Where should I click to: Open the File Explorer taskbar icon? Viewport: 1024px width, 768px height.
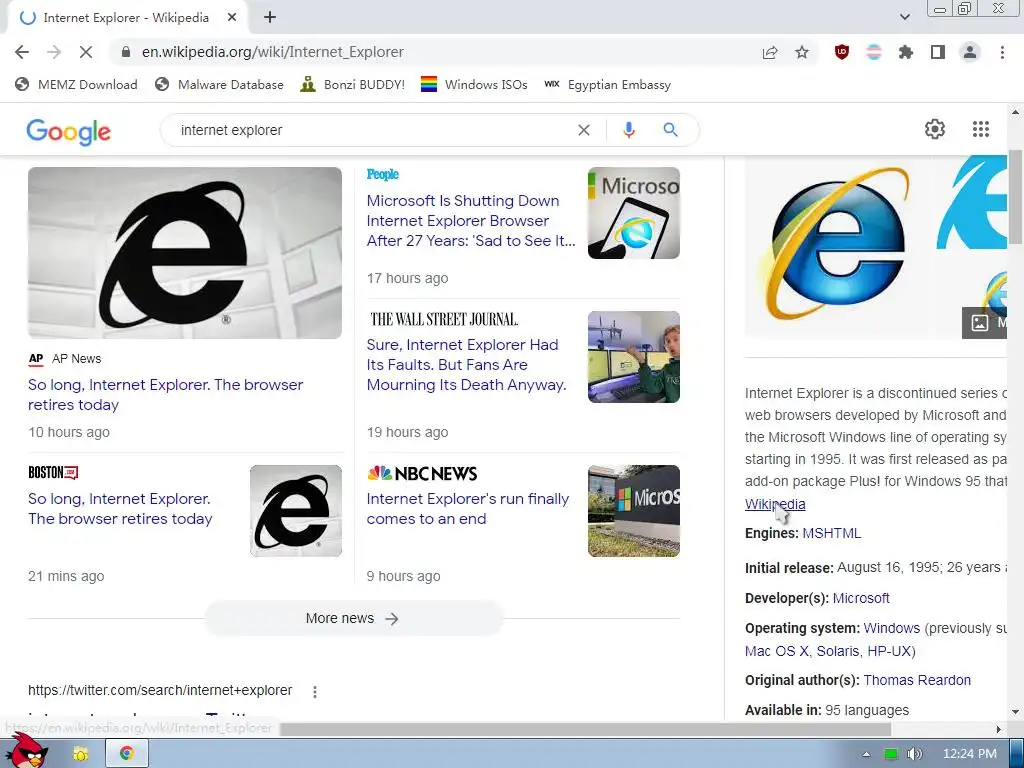pyautogui.click(x=81, y=754)
